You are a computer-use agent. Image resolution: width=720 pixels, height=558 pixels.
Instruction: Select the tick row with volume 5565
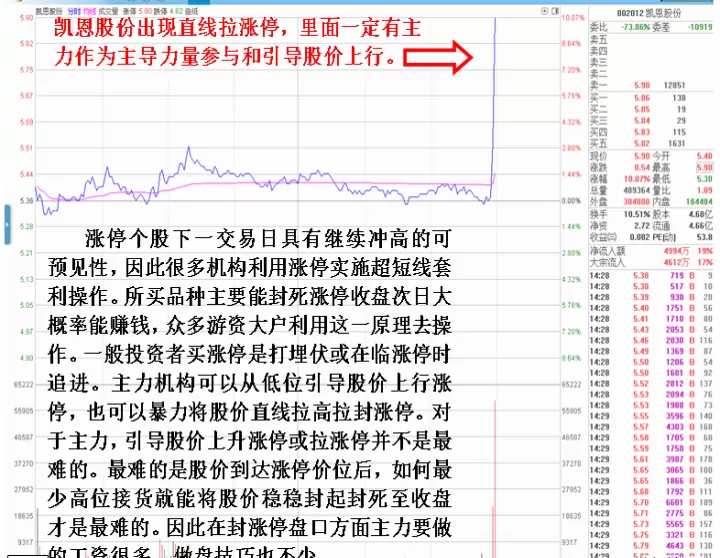tap(651, 524)
